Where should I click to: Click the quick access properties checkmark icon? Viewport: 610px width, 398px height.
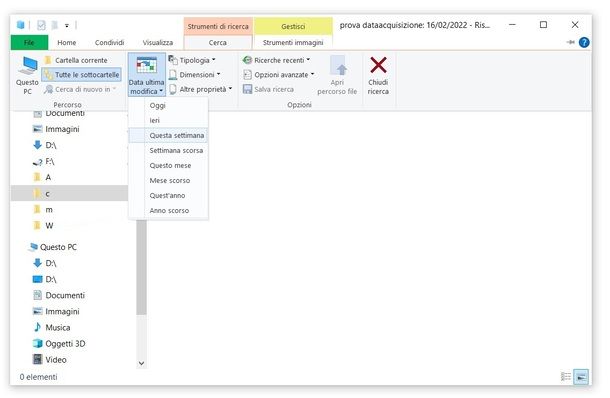click(41, 25)
